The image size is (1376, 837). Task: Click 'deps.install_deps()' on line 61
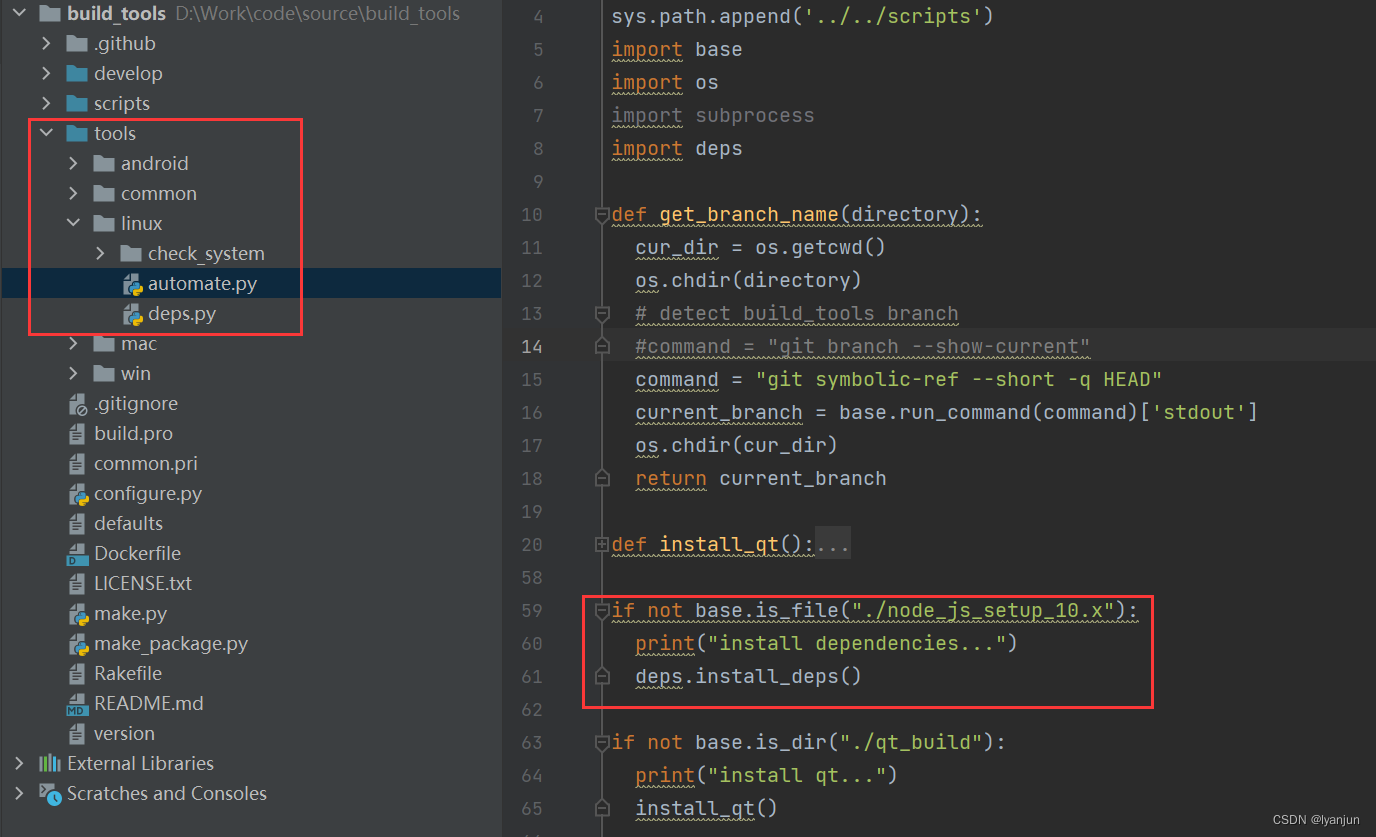tap(748, 676)
